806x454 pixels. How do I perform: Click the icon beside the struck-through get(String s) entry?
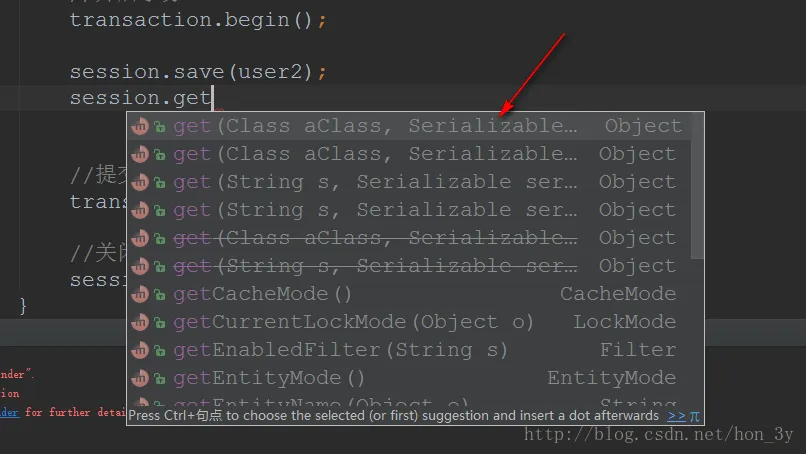tap(140, 266)
